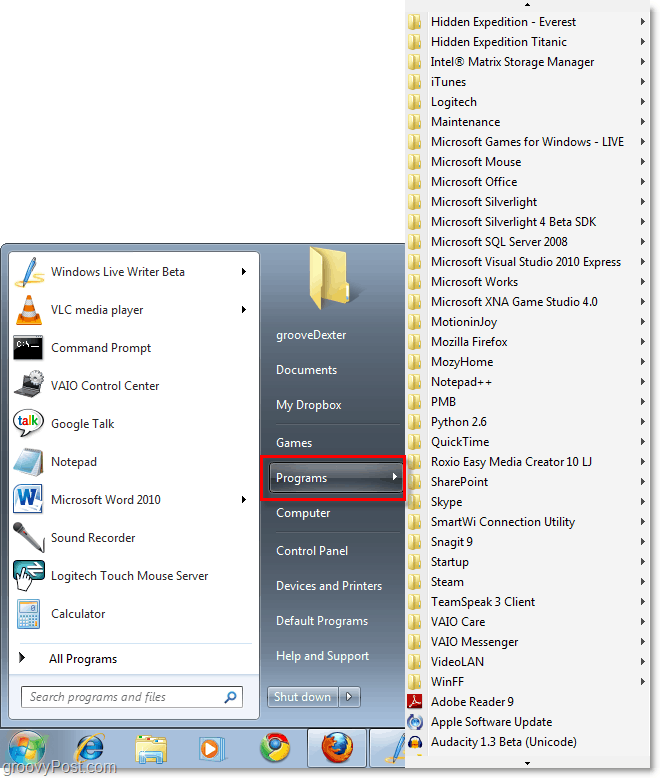Viewport: 660px width, 778px height.
Task: Open Hidden Expedition - Everest folder
Action: 528,22
